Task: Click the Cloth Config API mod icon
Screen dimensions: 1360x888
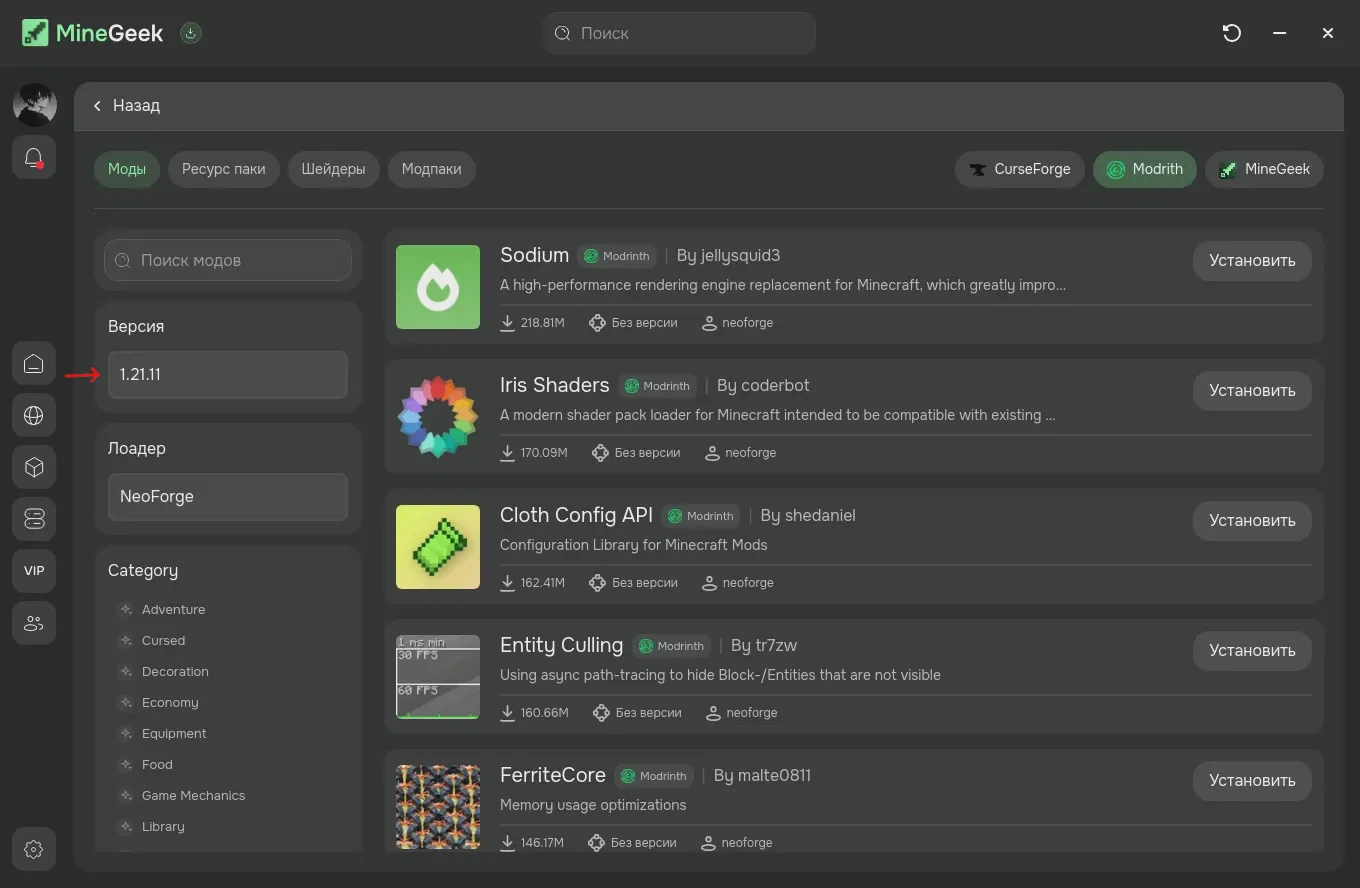Action: pos(438,547)
